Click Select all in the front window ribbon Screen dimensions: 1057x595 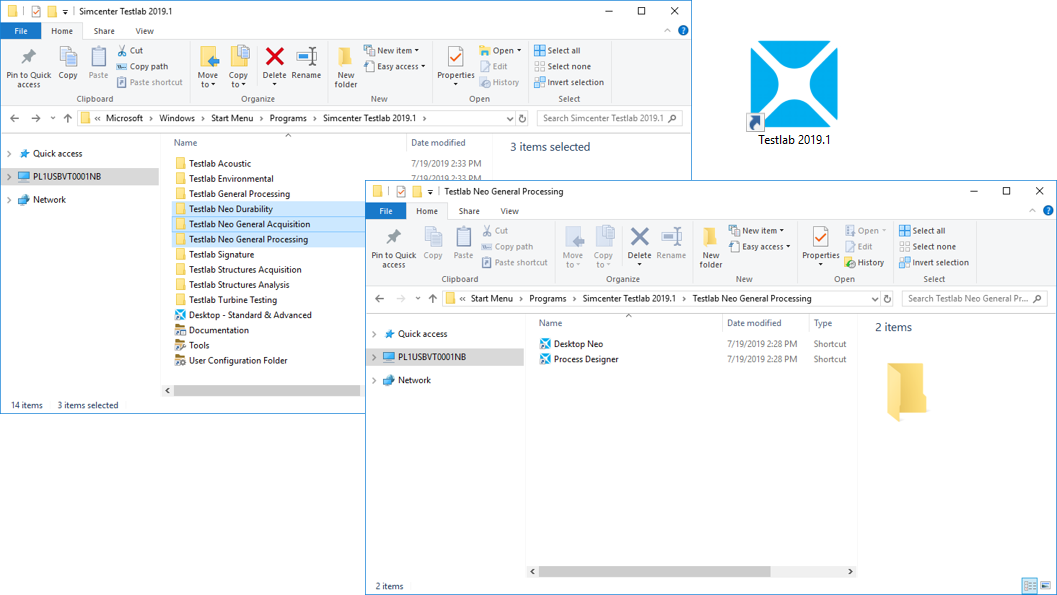click(921, 231)
